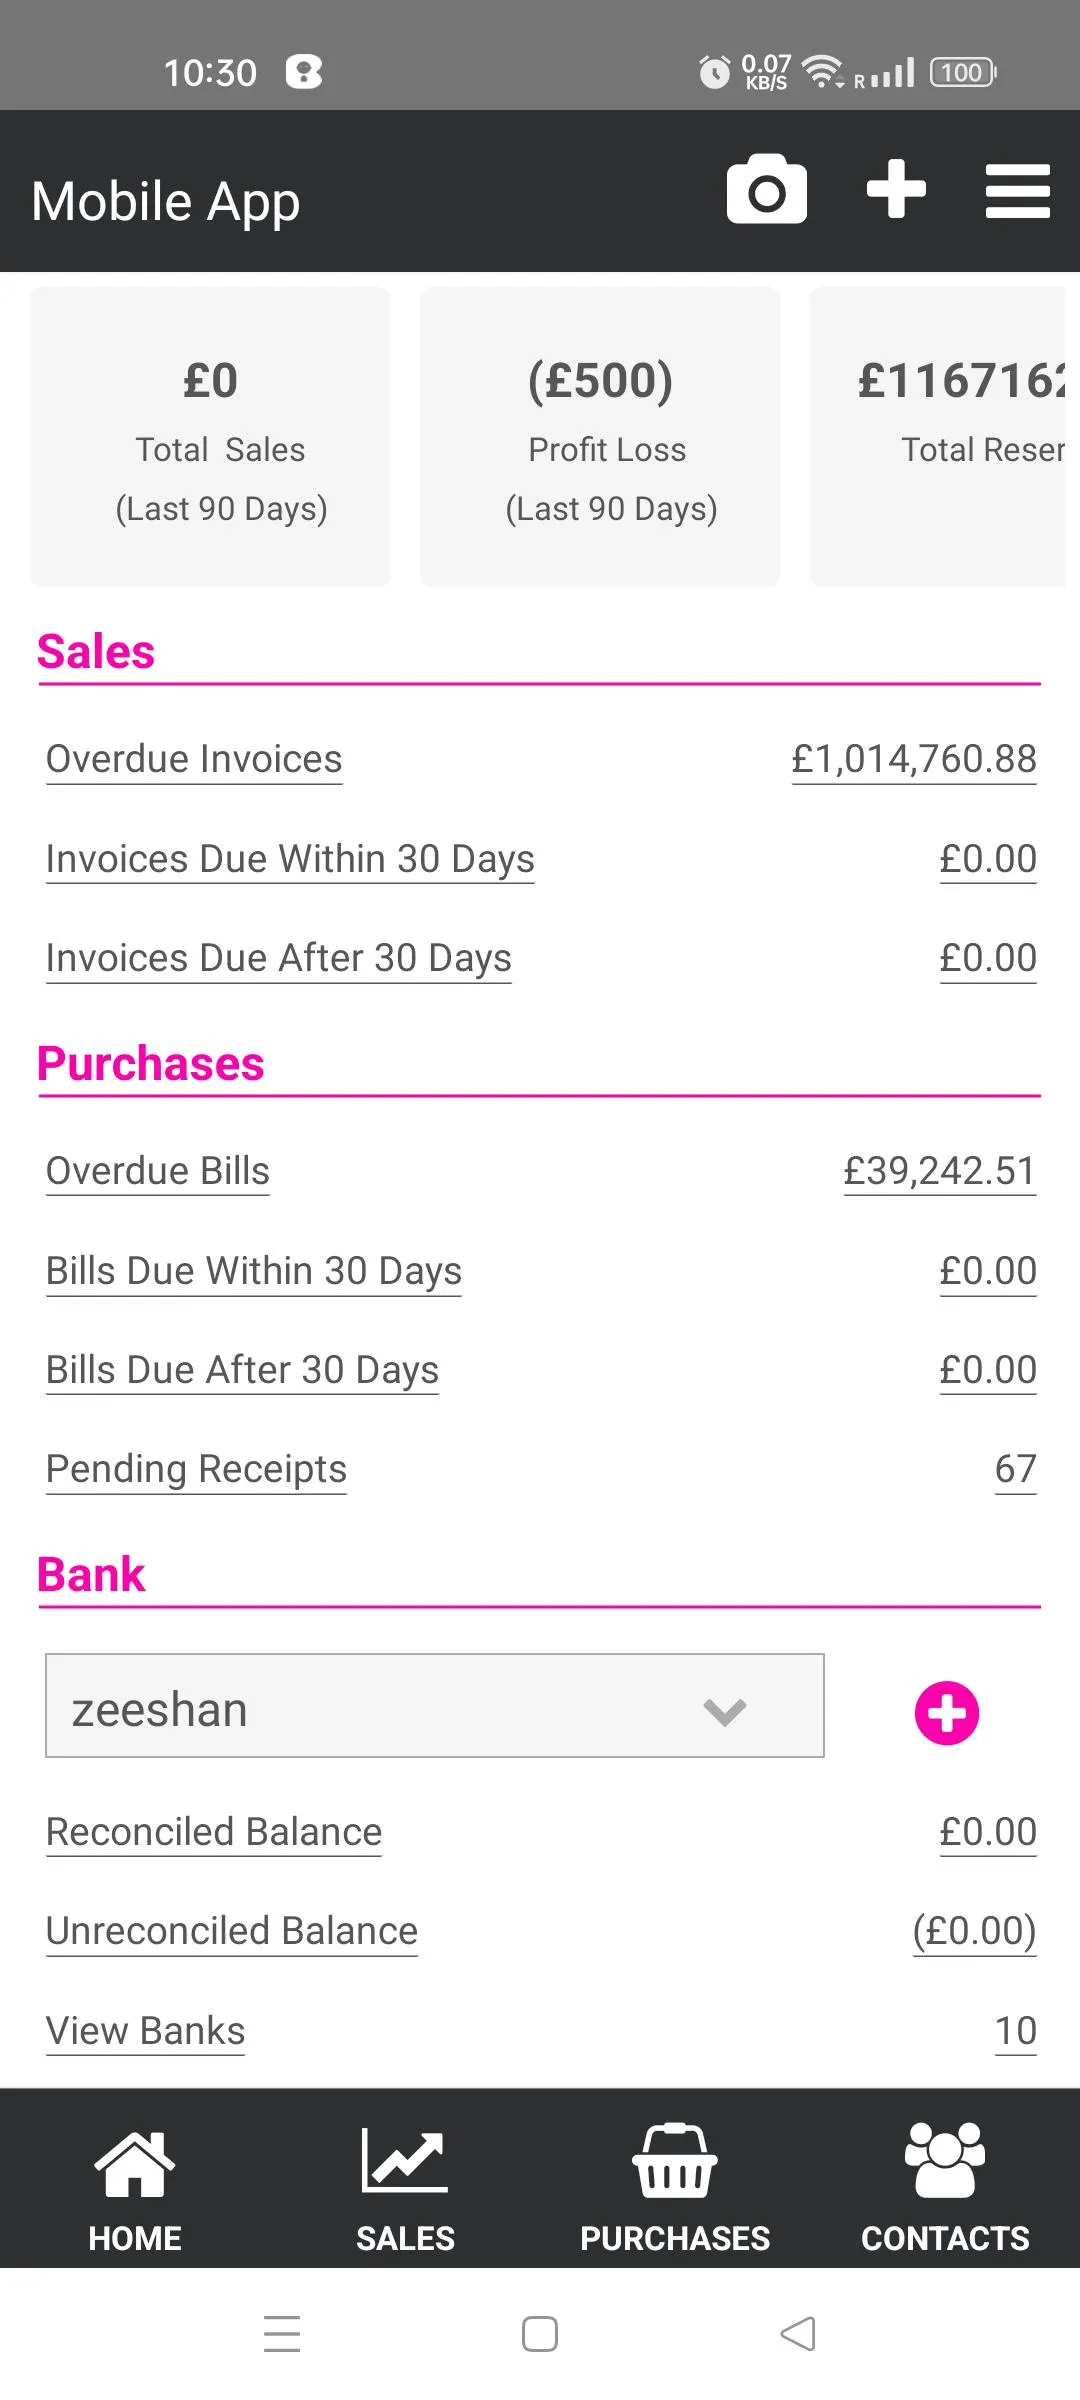Switch to the Sales tab

pos(405,2188)
